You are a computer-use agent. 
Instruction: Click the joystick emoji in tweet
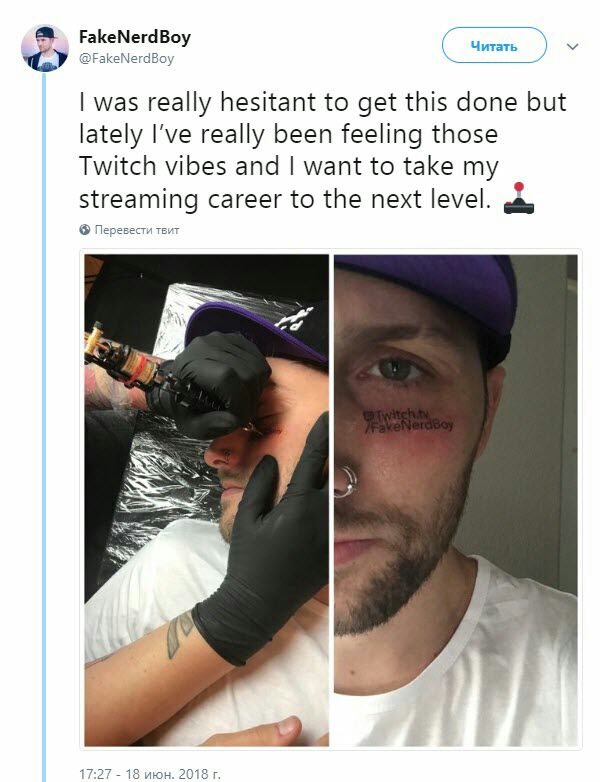(x=519, y=198)
